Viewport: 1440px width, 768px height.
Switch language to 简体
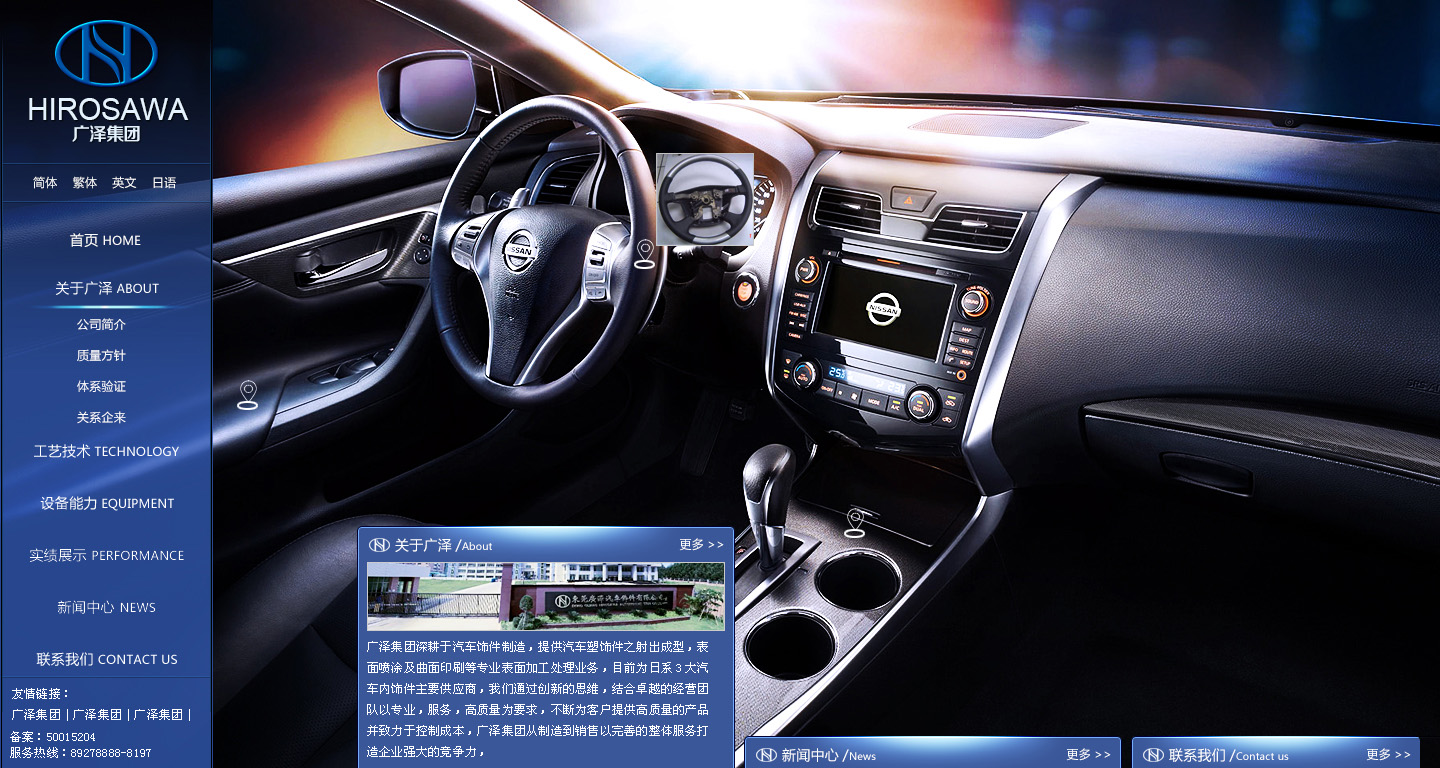click(45, 183)
